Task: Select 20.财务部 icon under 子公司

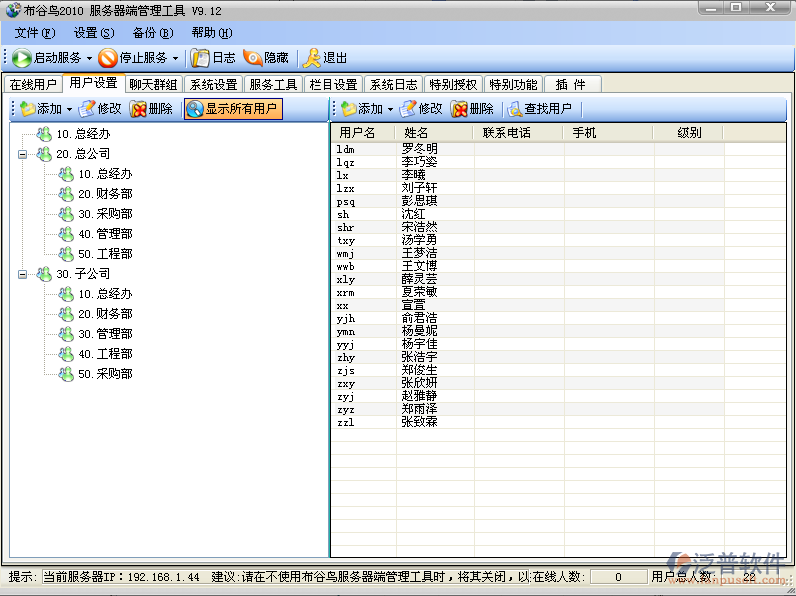Action: tap(66, 314)
